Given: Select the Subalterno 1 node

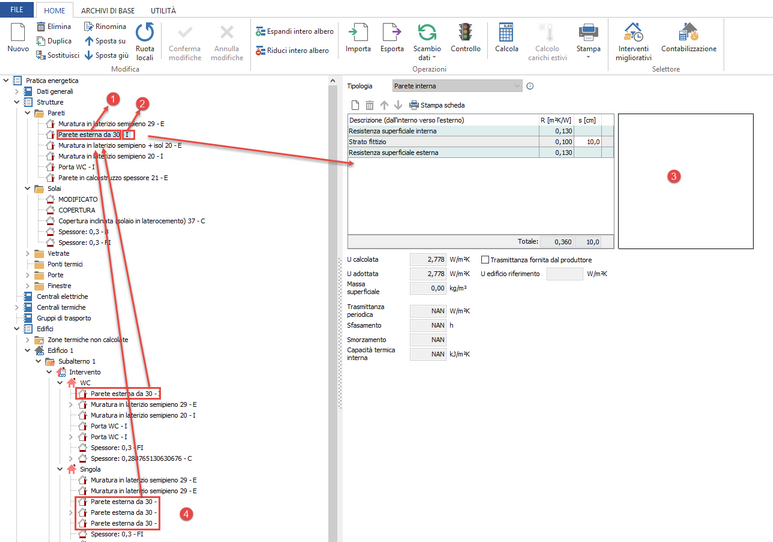Looking at the screenshot, I should pyautogui.click(x=77, y=361).
